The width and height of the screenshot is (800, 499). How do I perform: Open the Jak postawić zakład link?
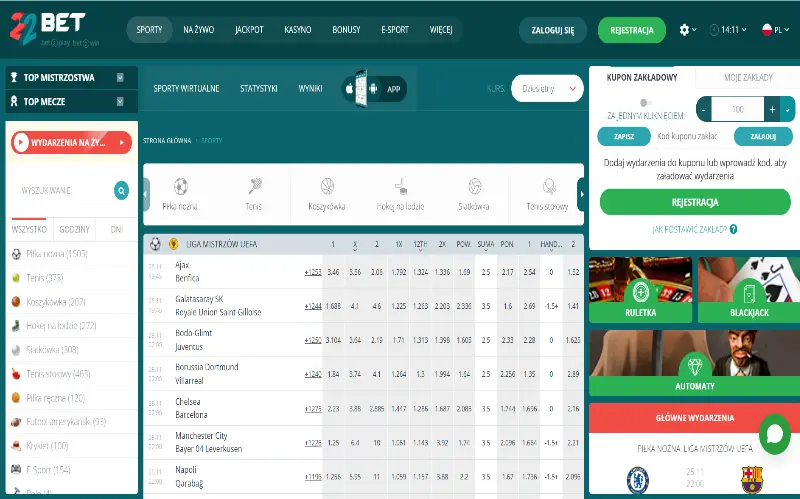(690, 229)
